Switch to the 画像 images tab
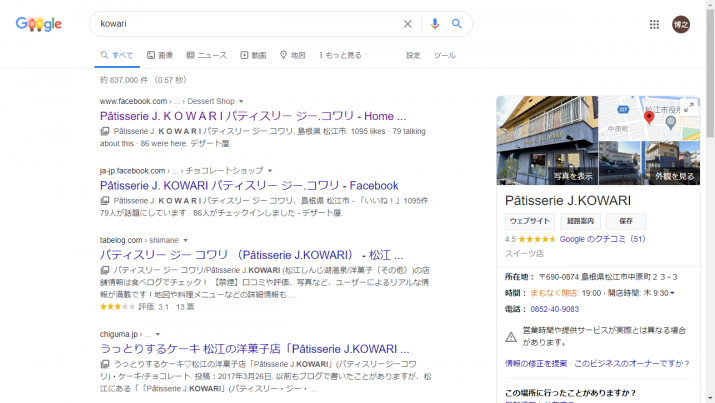715x403 pixels. (x=159, y=55)
